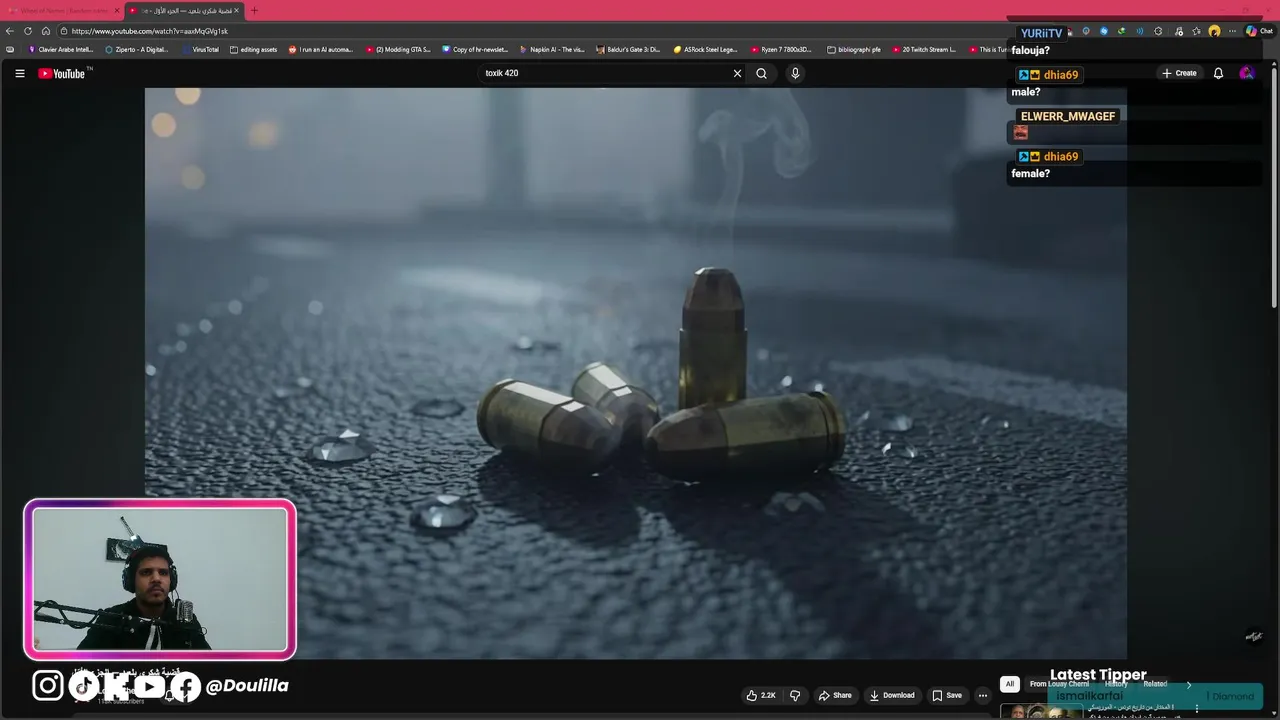Focus the YouTube search field with toxik 420
This screenshot has width=1280, height=720.
605,73
